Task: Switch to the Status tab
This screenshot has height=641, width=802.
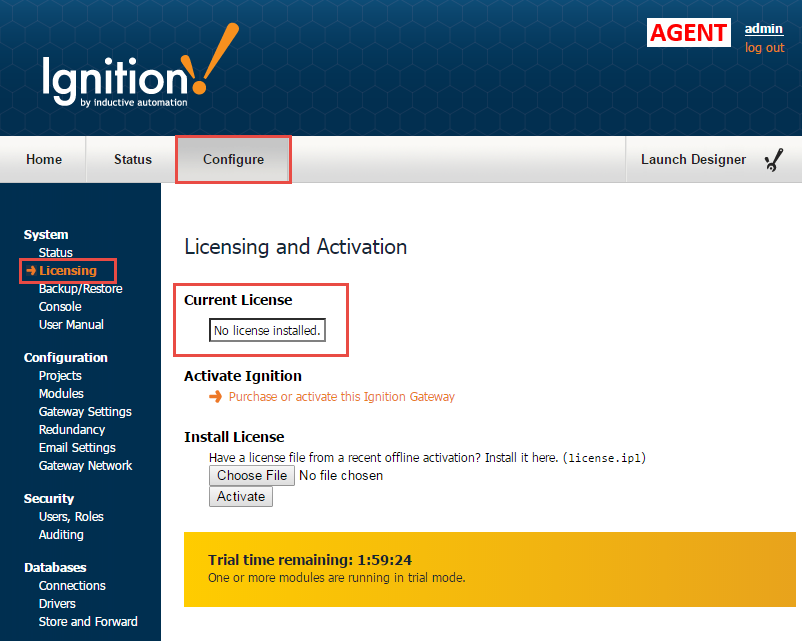Action: pyautogui.click(x=133, y=160)
